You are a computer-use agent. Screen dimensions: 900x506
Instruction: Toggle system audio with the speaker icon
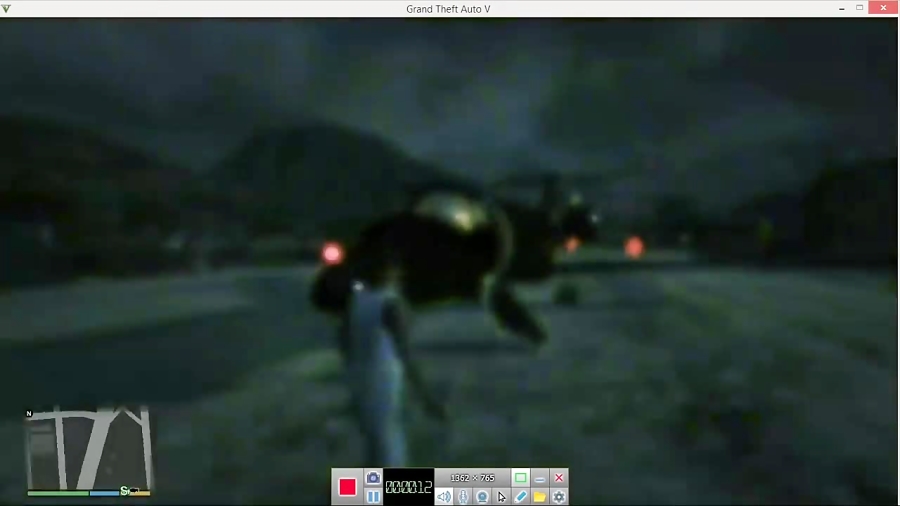pos(444,497)
